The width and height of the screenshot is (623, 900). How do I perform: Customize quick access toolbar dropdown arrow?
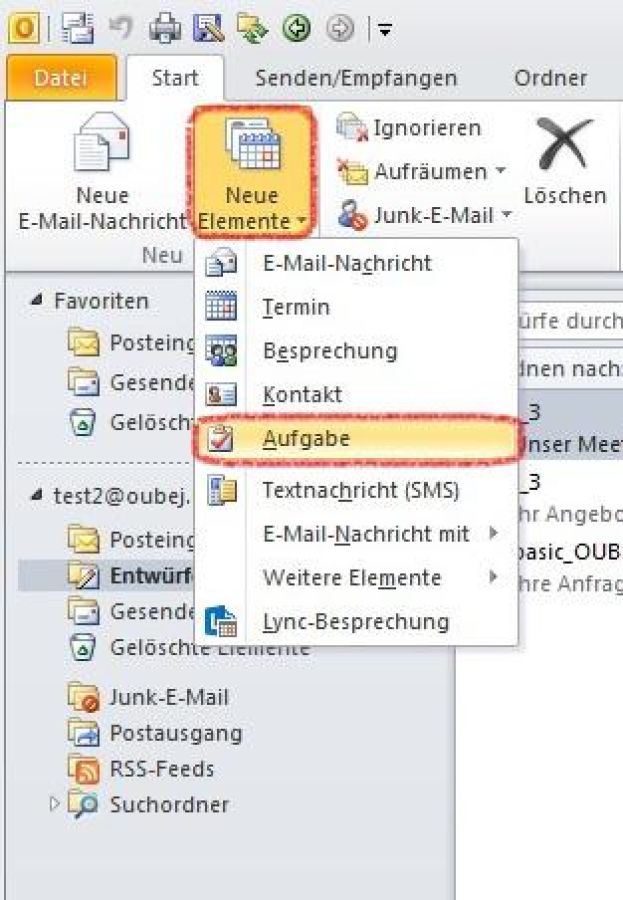tap(385, 29)
